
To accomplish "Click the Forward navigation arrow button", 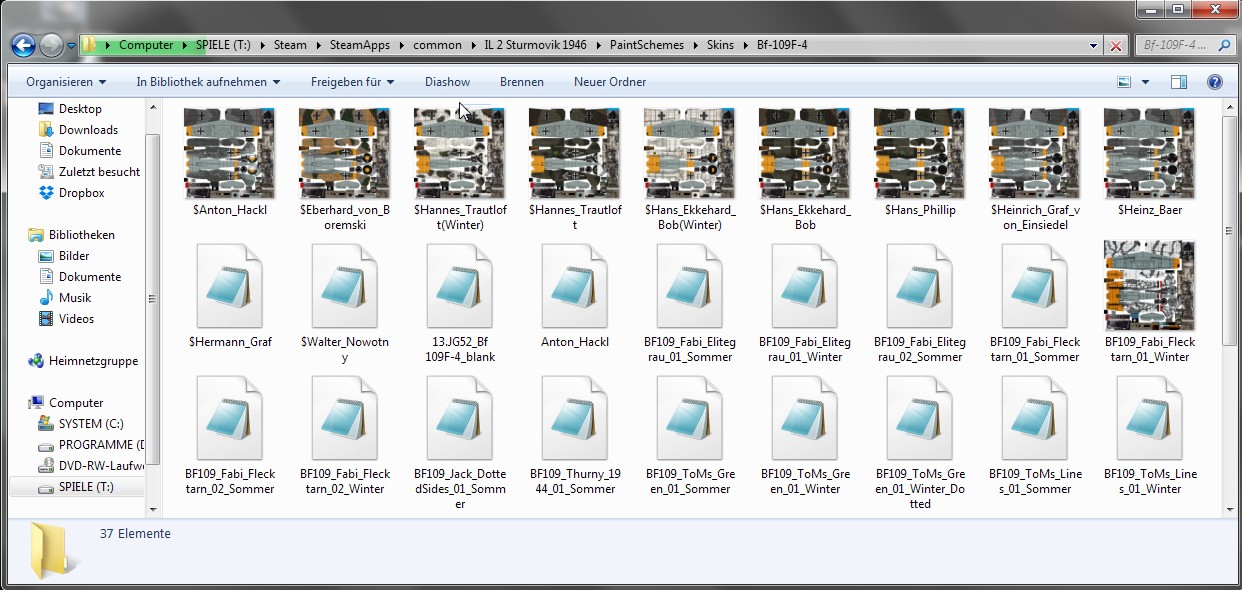I will click(51, 45).
